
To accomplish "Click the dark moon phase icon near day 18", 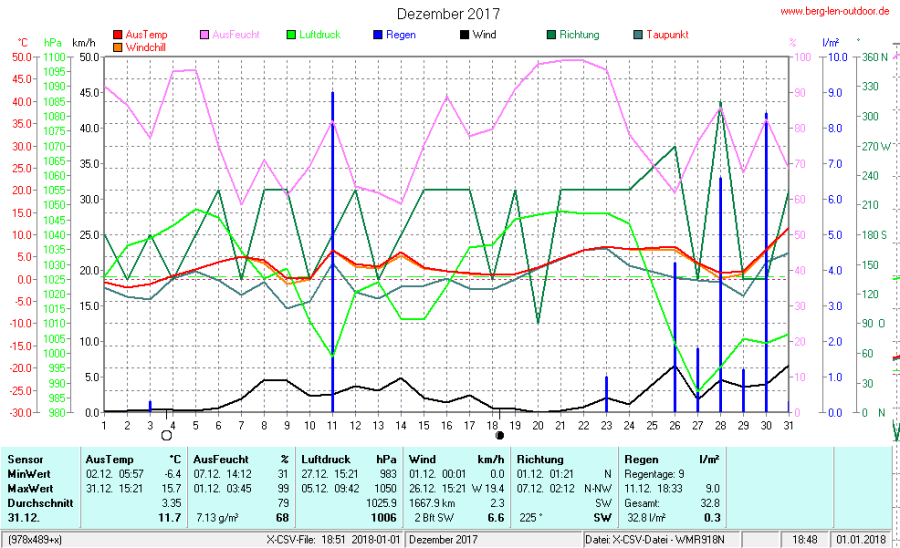I will 499,435.
